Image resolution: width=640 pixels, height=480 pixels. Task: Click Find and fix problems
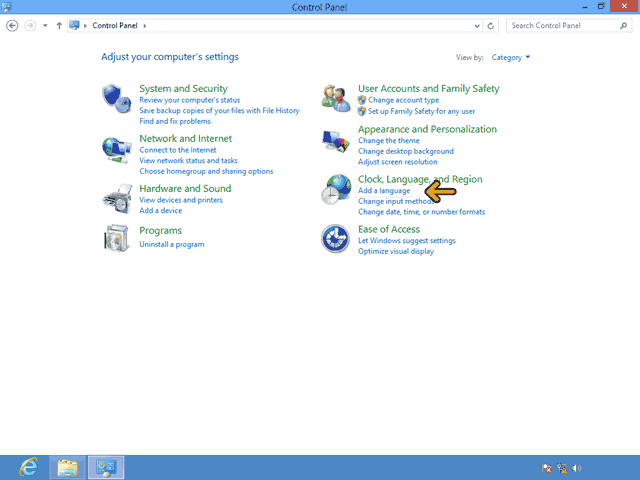coord(175,121)
